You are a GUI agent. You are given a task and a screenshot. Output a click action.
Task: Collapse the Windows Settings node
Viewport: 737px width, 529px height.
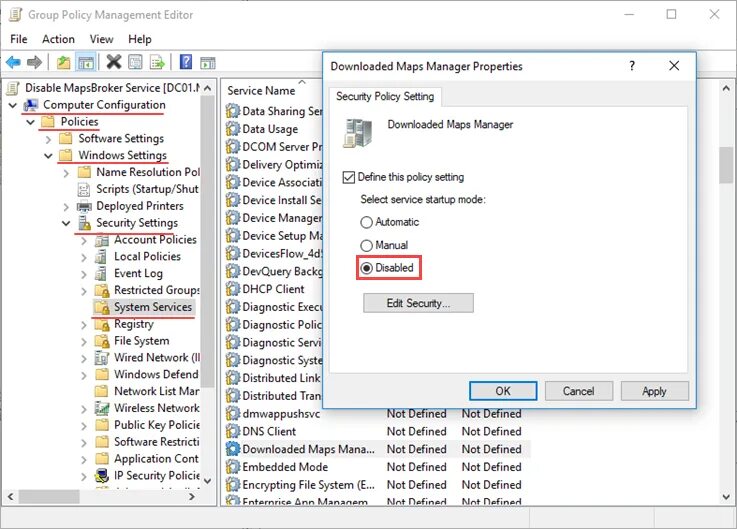tap(48, 156)
